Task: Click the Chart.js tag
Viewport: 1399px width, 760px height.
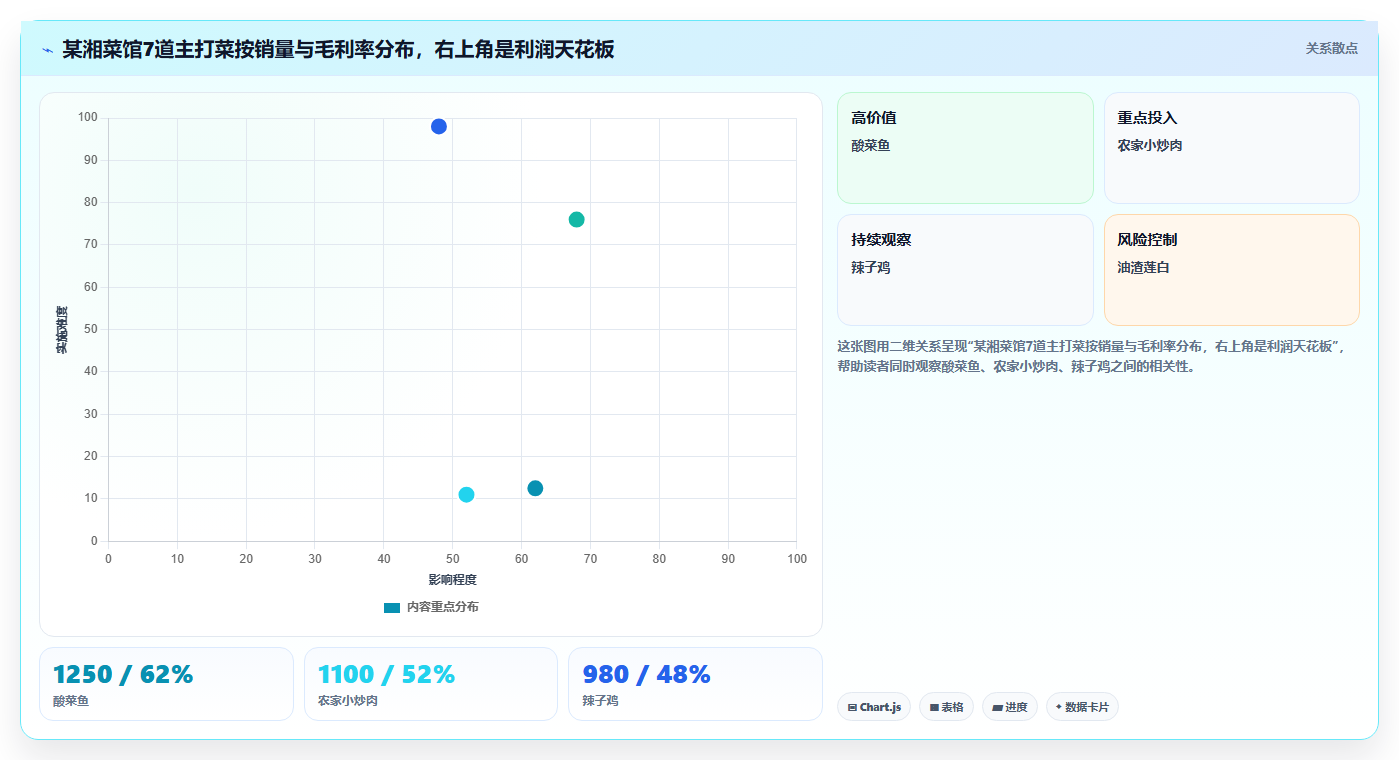Action: point(874,707)
